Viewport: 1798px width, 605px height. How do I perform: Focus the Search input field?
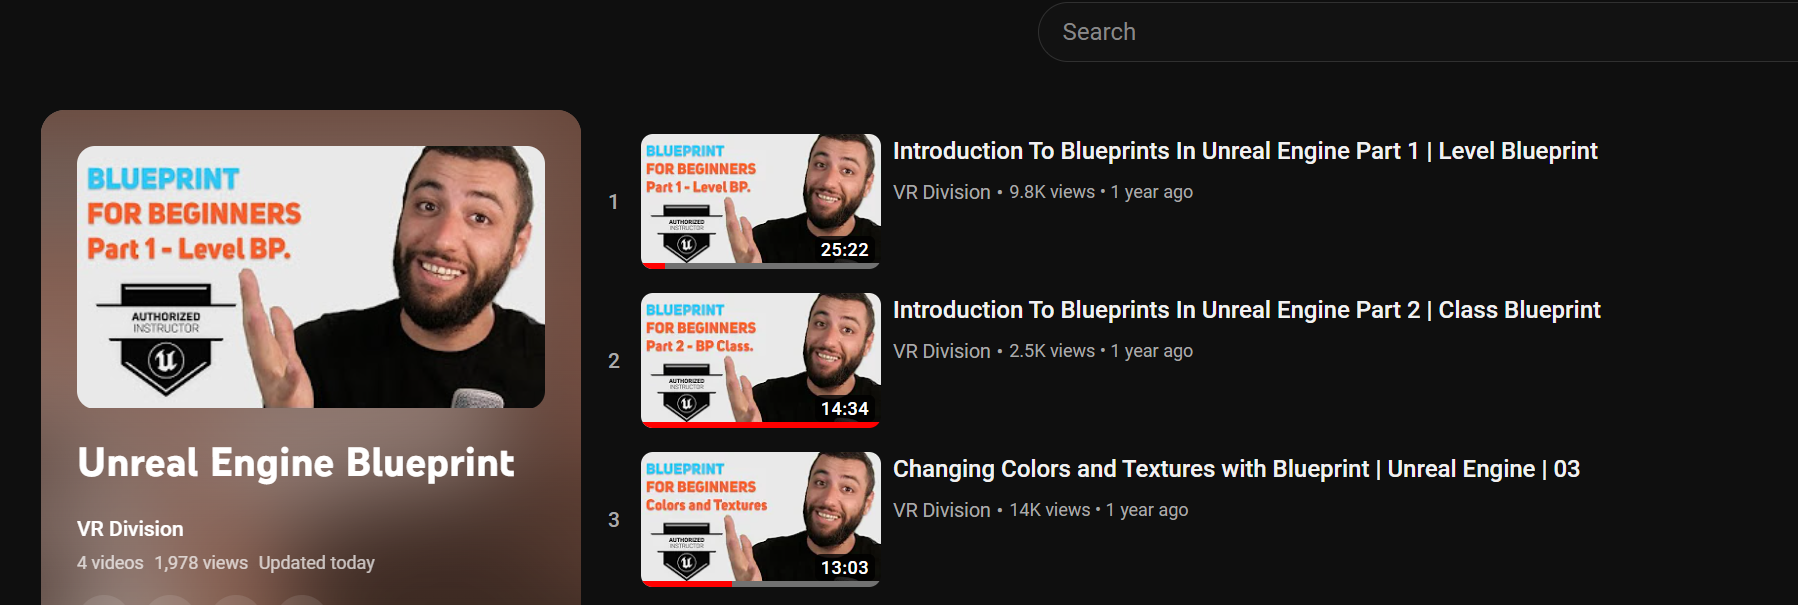(x=1418, y=32)
